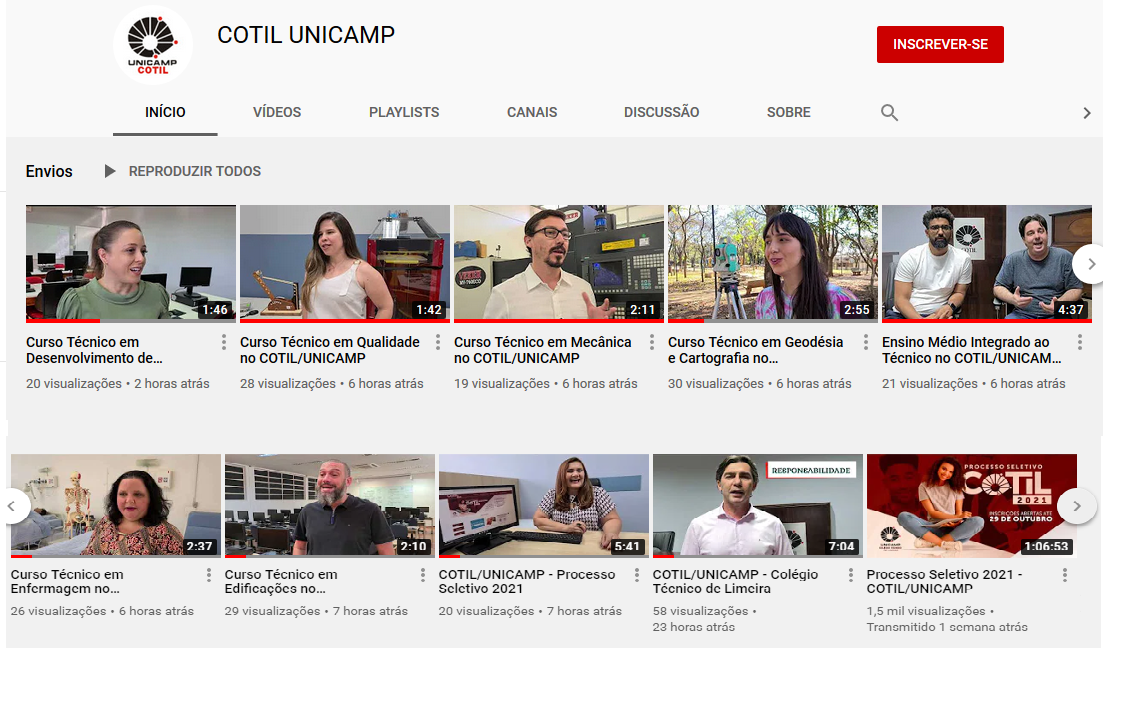Open options menu for Colégio Técnico de Limeira video
The width and height of the screenshot is (1130, 728).
(851, 574)
